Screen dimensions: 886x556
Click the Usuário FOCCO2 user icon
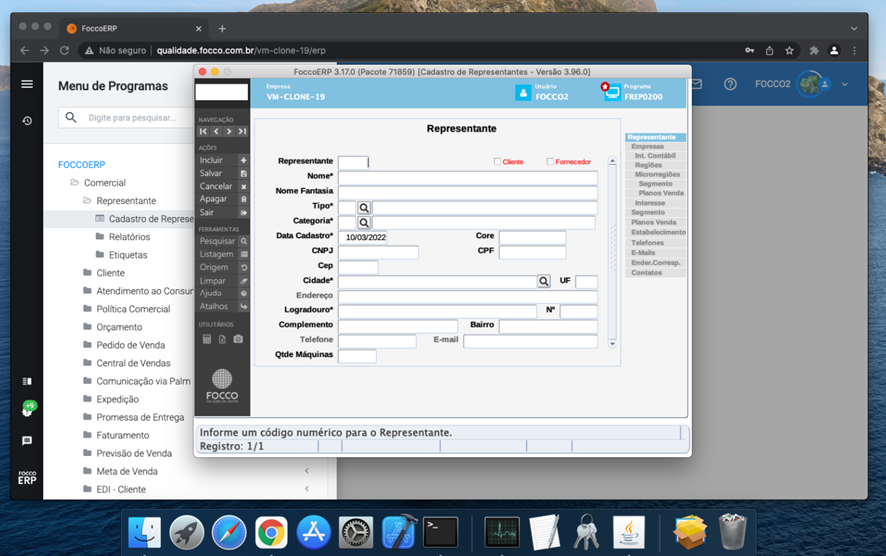pyautogui.click(x=523, y=93)
